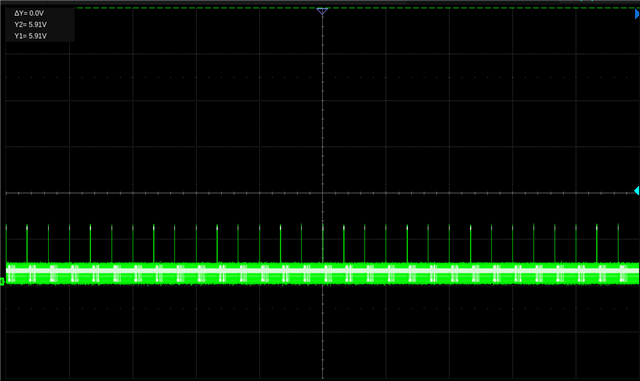This screenshot has width=640, height=381.
Task: Click the vertical center axis above the horizontal axis
Action: pyautogui.click(x=322, y=102)
